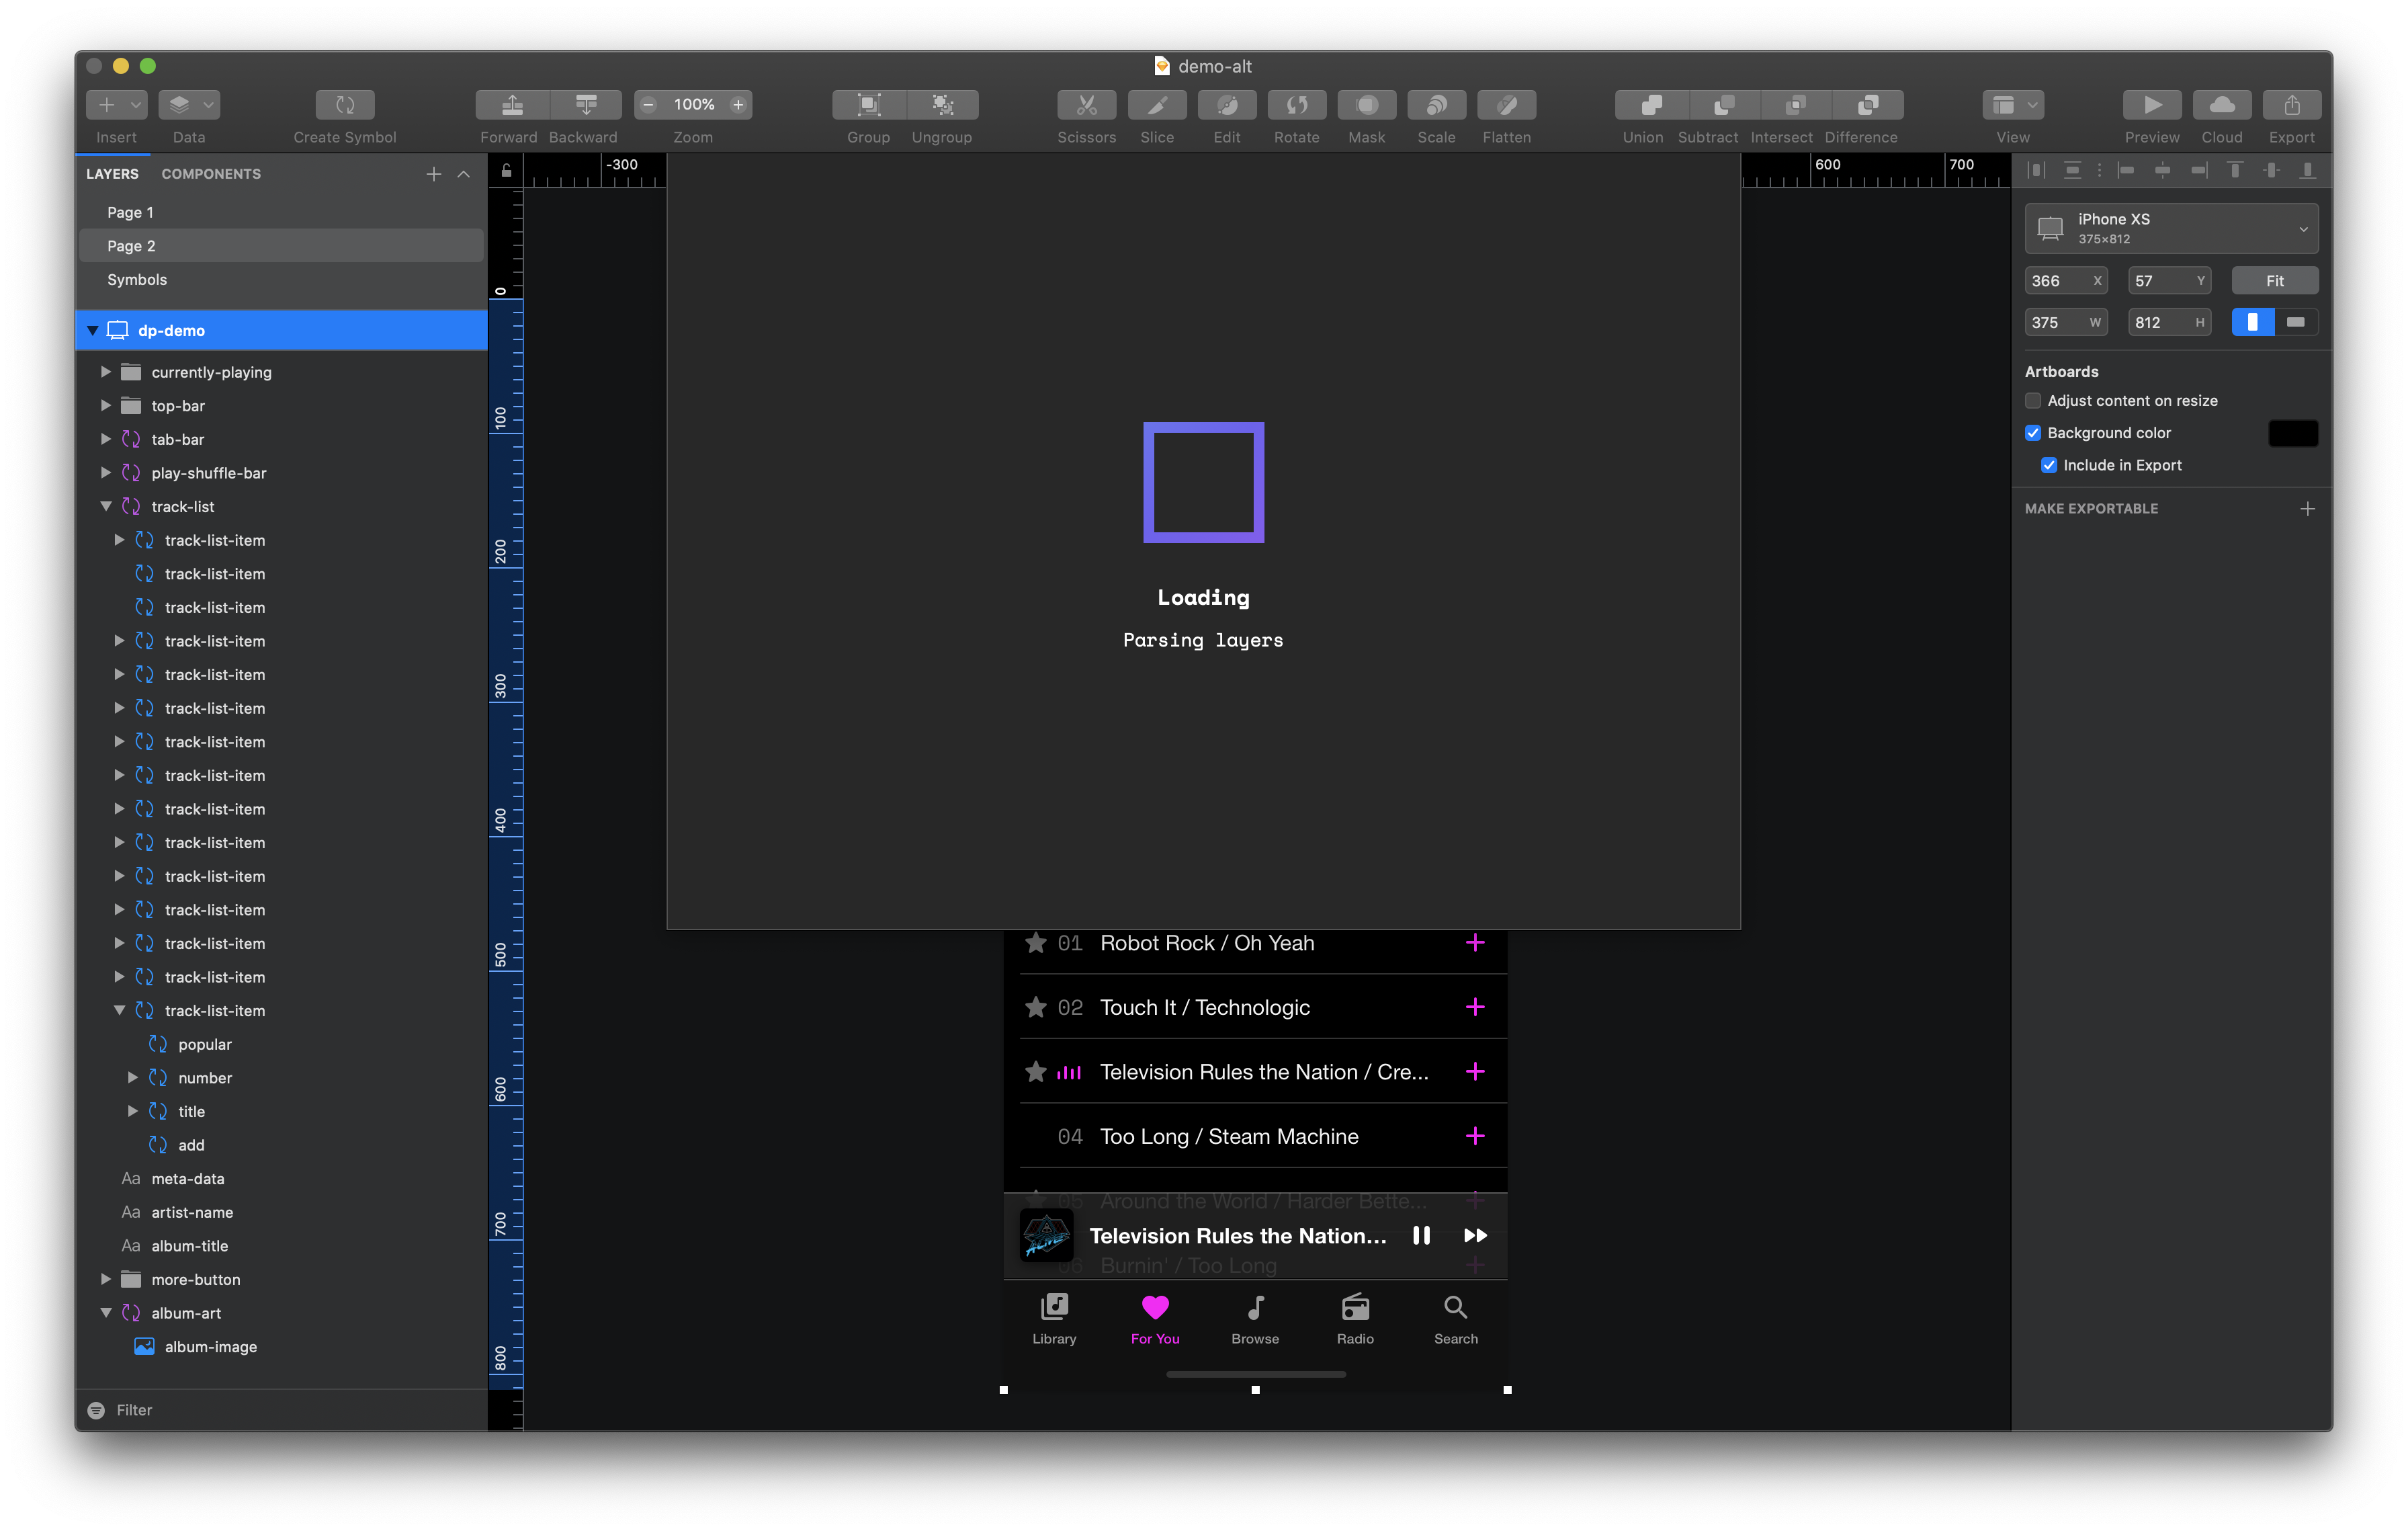Image resolution: width=2408 pixels, height=1531 pixels.
Task: Click the Group layers icon
Action: tap(868, 104)
